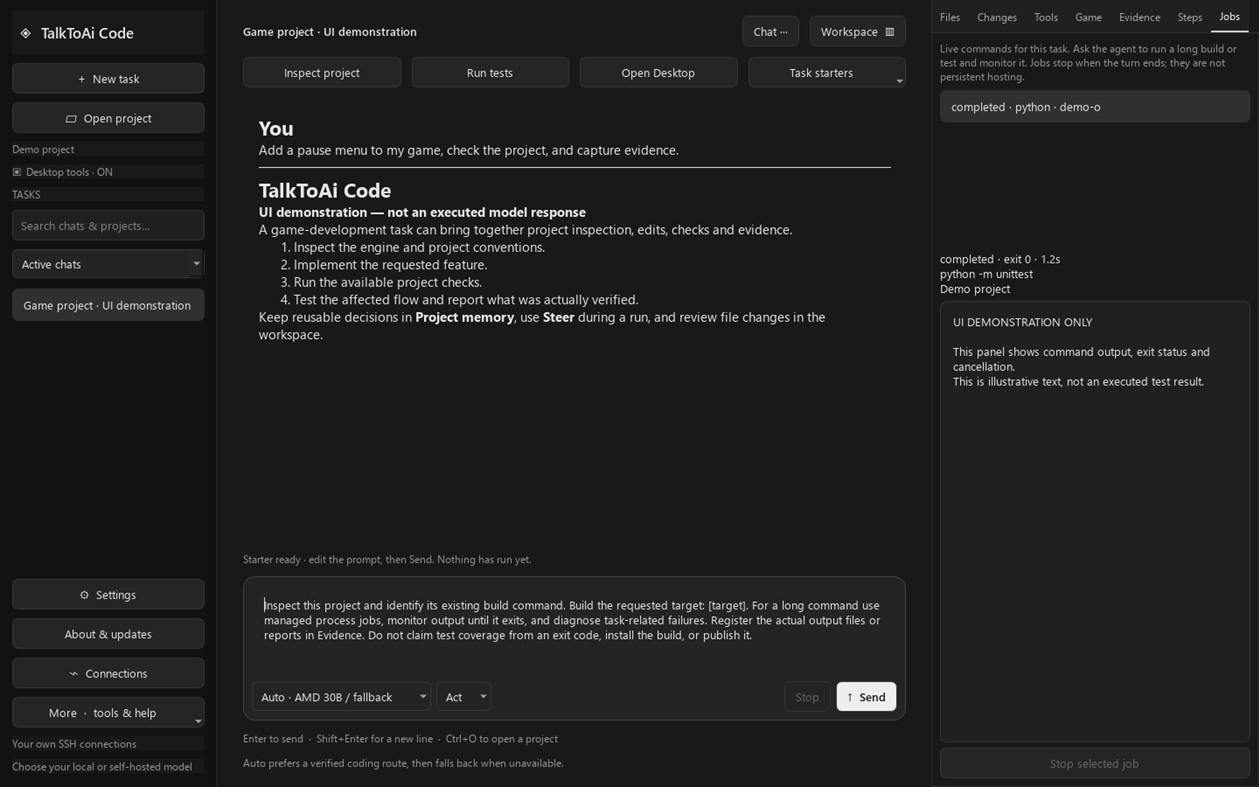1259x787 pixels.
Task: Expand the Active chats dropdown
Action: (108, 264)
